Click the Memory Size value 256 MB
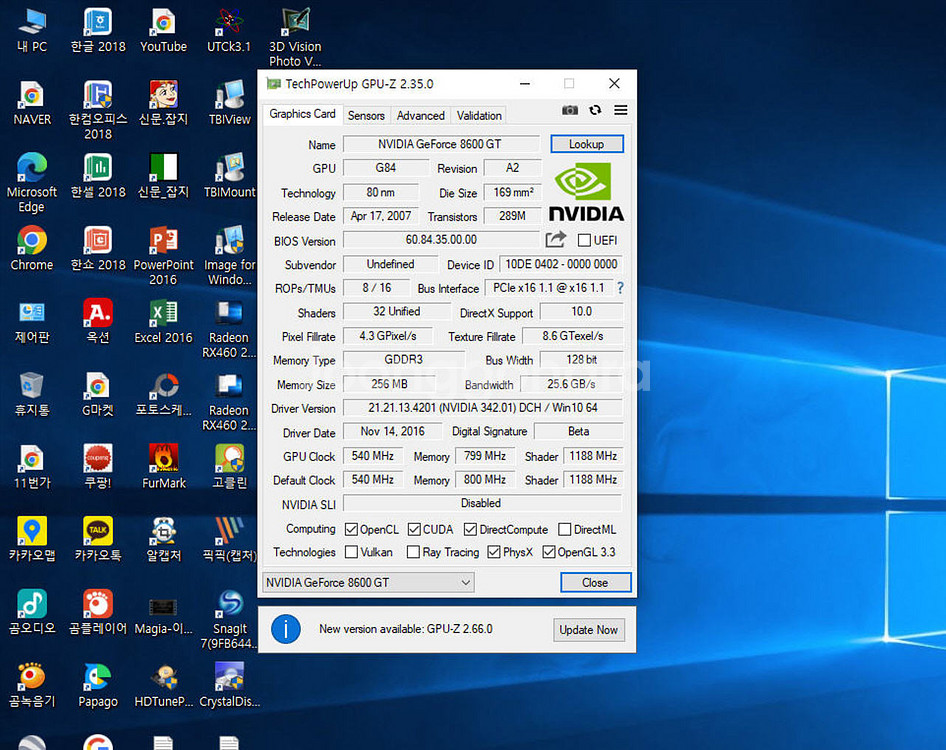The width and height of the screenshot is (946, 750). [389, 384]
